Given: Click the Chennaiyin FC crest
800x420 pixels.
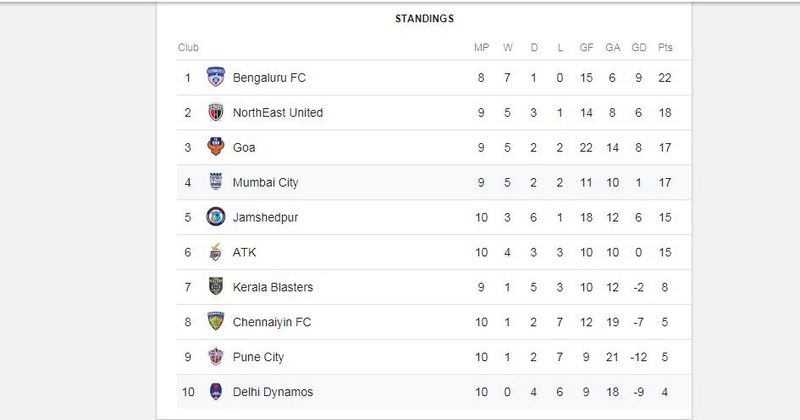Looking at the screenshot, I should pyautogui.click(x=216, y=322).
